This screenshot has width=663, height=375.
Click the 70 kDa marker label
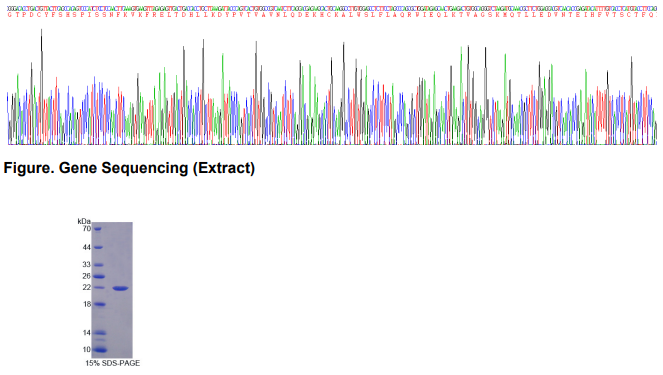pos(86,229)
